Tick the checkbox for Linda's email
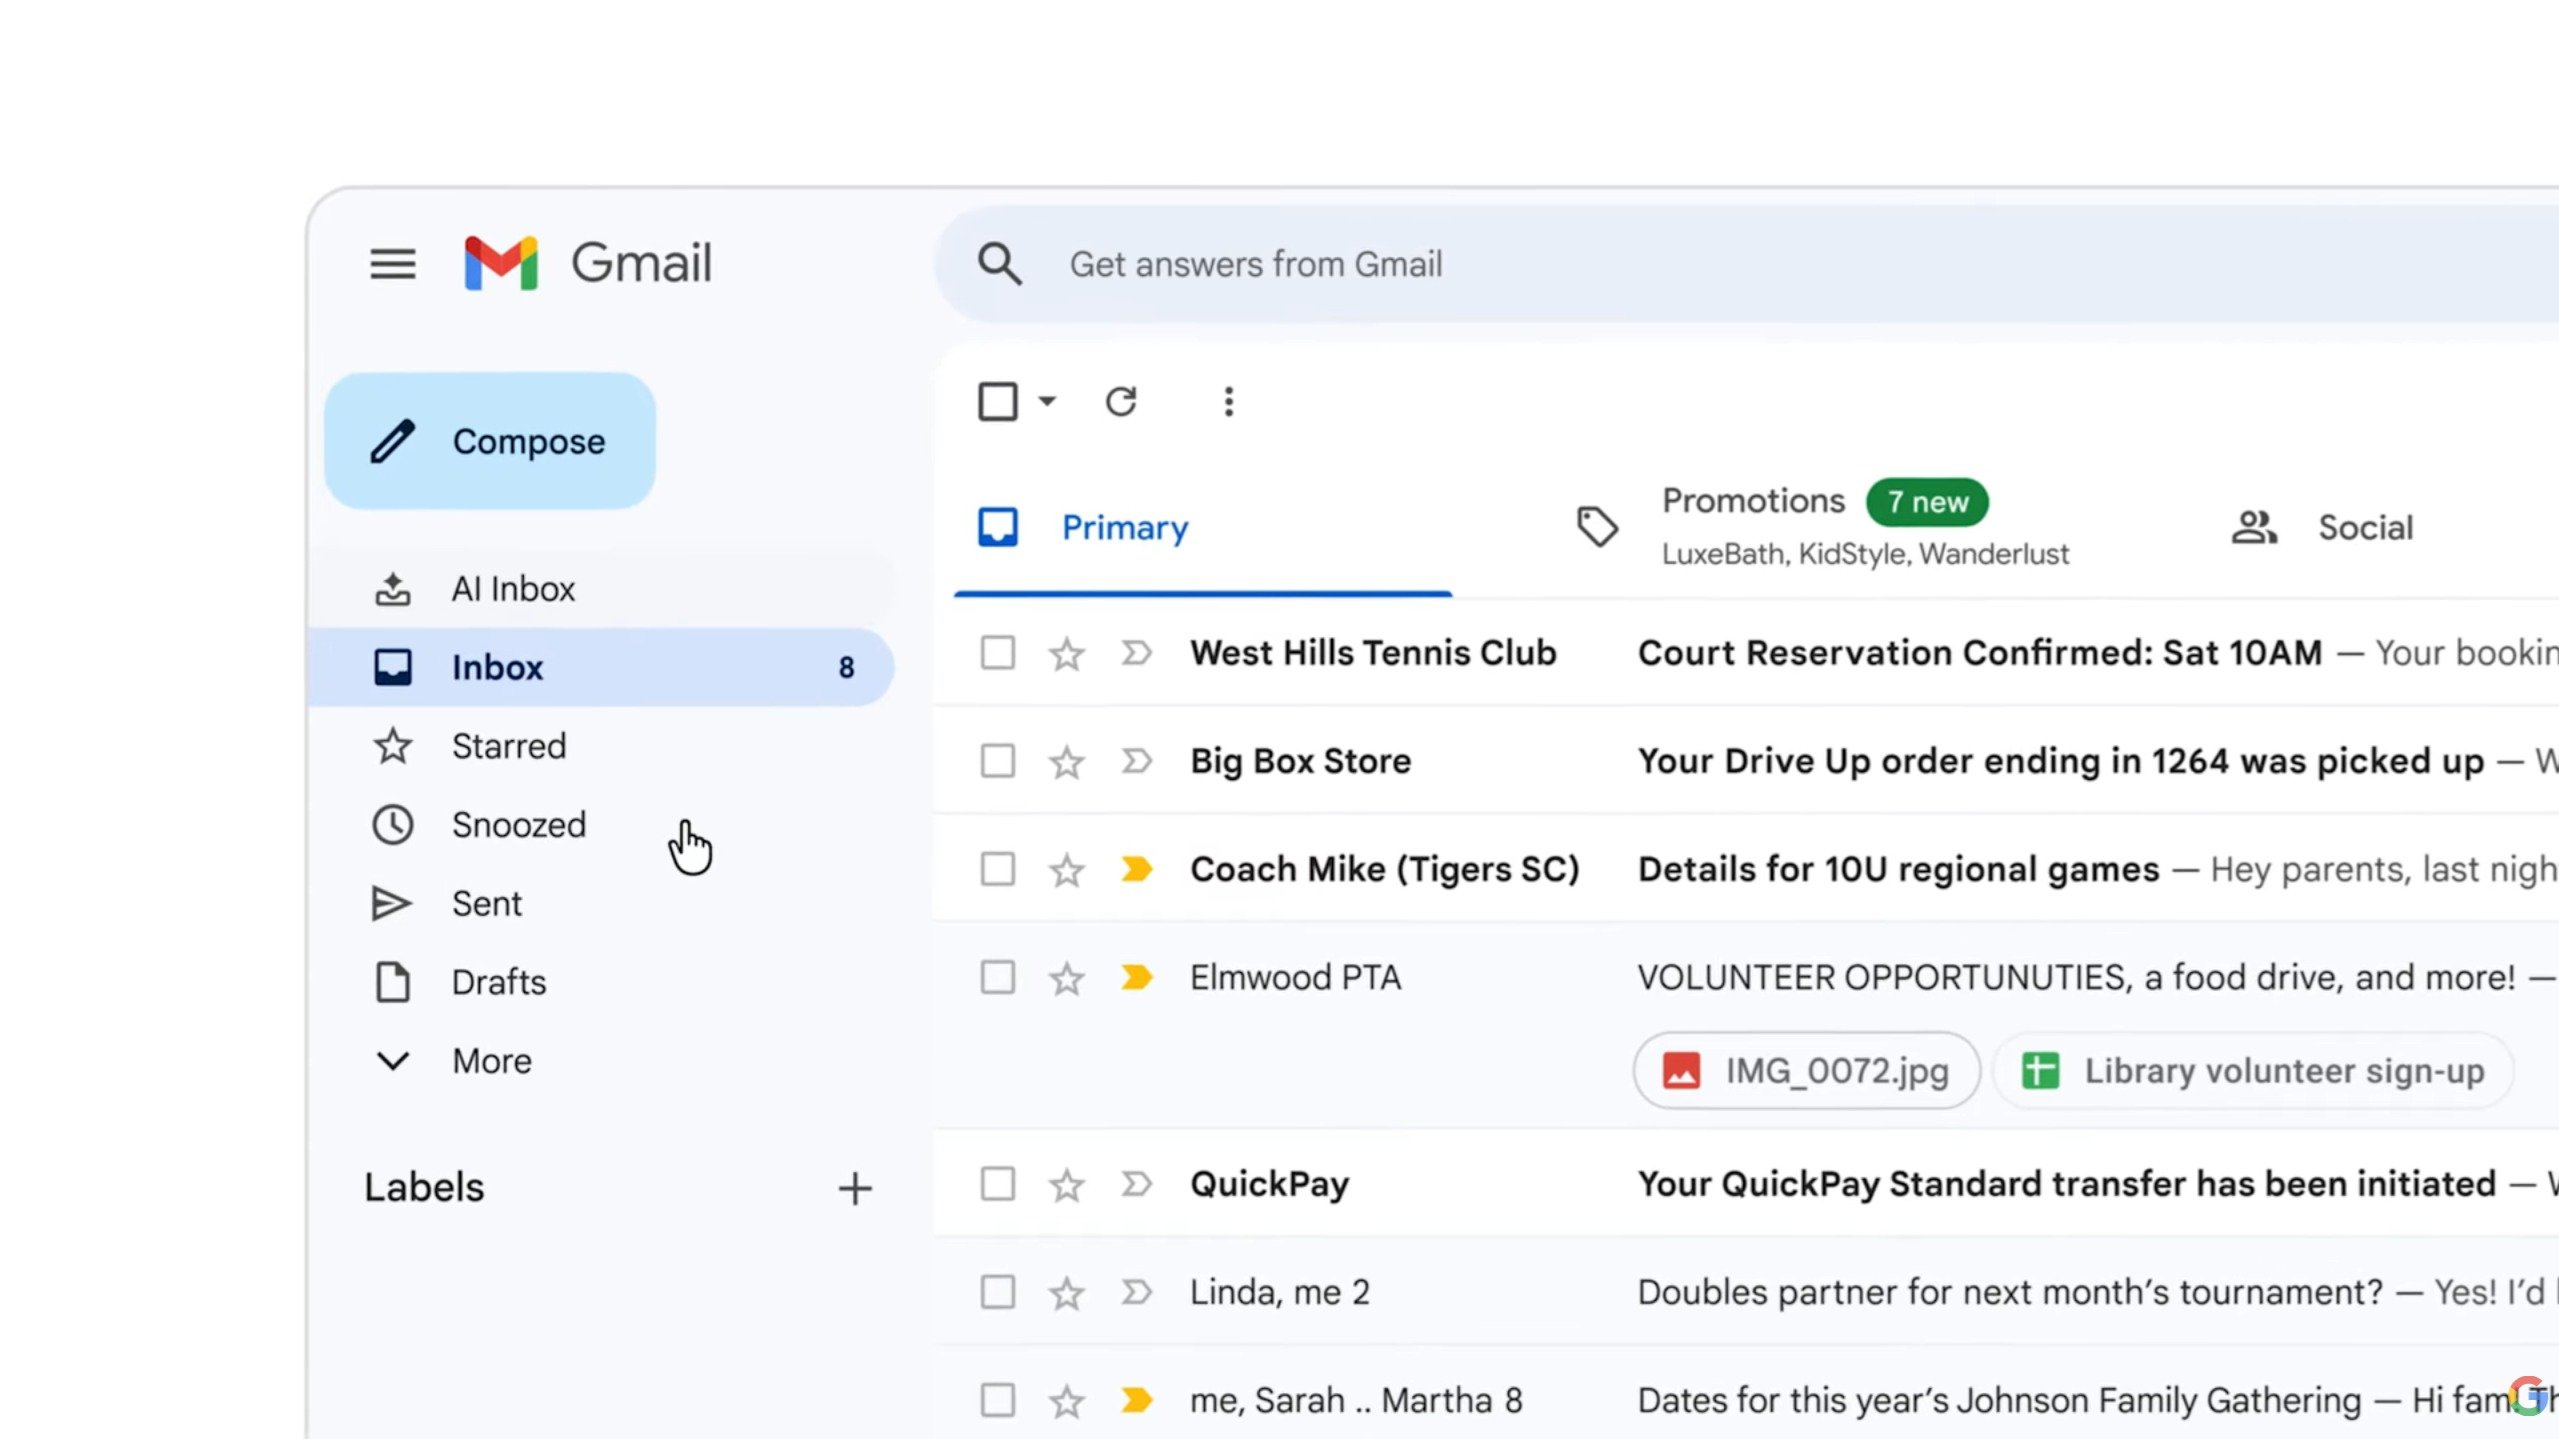This screenshot has width=2559, height=1439. 997,1292
